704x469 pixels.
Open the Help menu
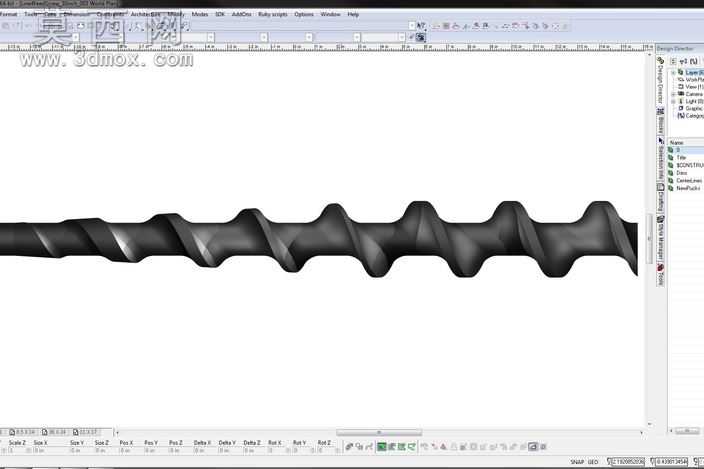click(353, 14)
